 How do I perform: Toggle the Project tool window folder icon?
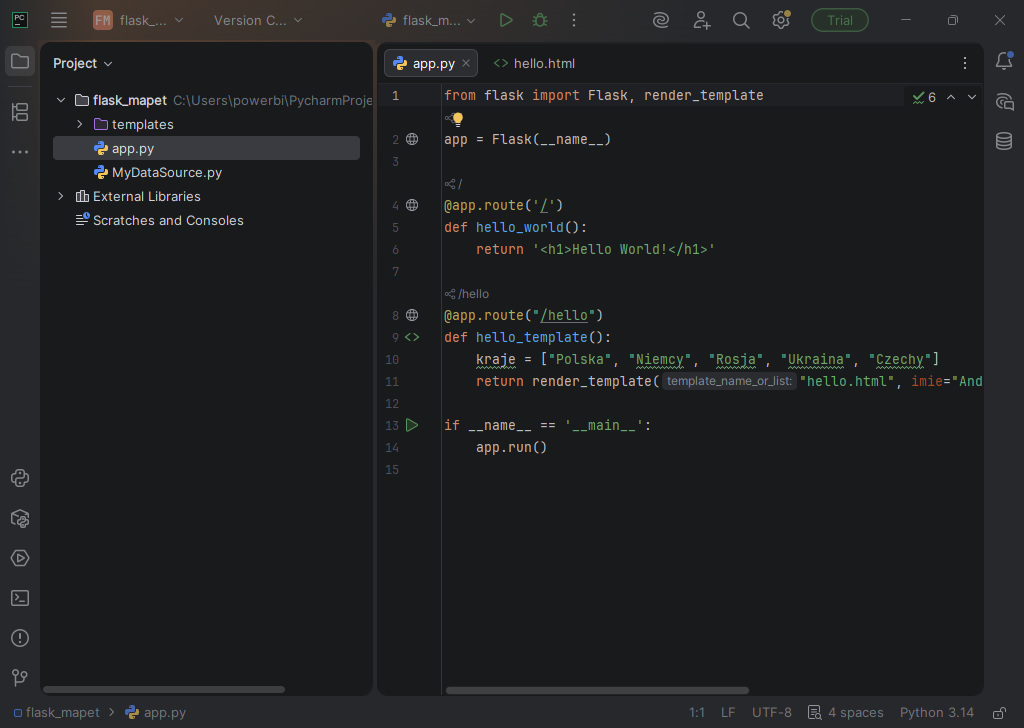[x=20, y=61]
